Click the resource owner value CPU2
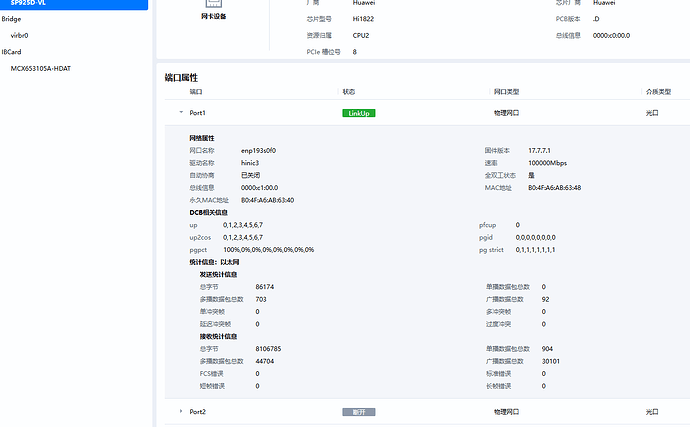 point(361,35)
